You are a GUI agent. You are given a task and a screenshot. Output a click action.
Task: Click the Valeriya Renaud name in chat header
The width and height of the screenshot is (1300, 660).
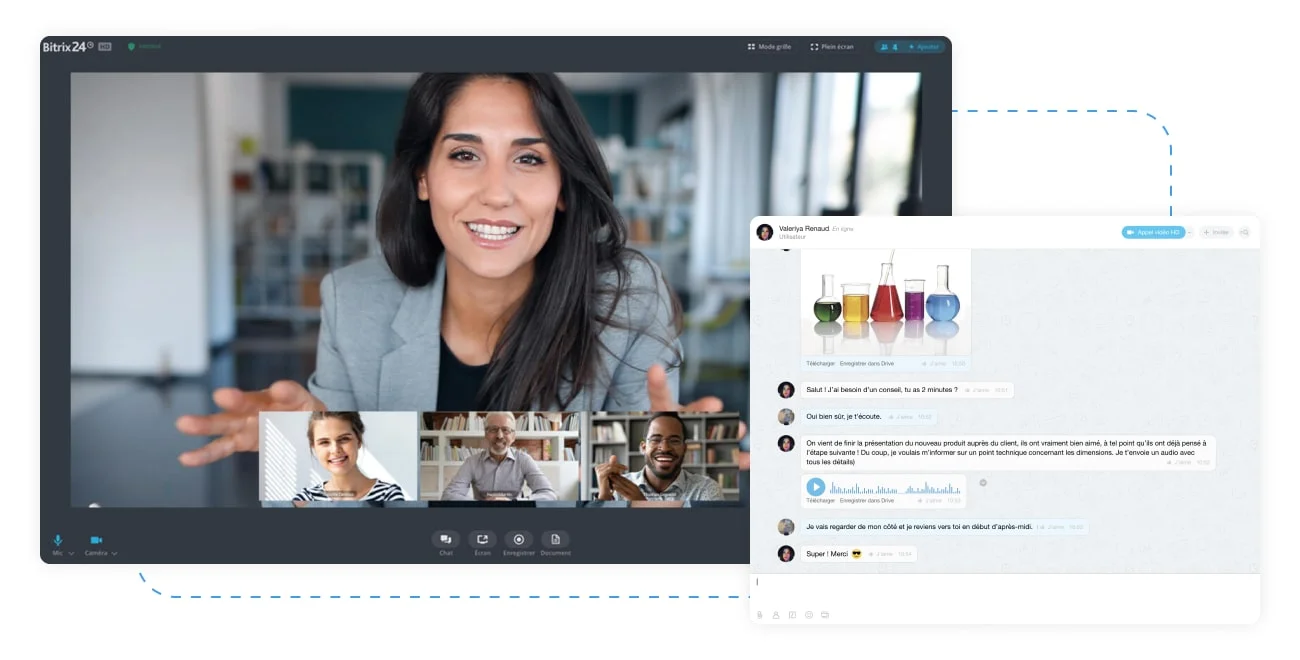click(x=804, y=228)
